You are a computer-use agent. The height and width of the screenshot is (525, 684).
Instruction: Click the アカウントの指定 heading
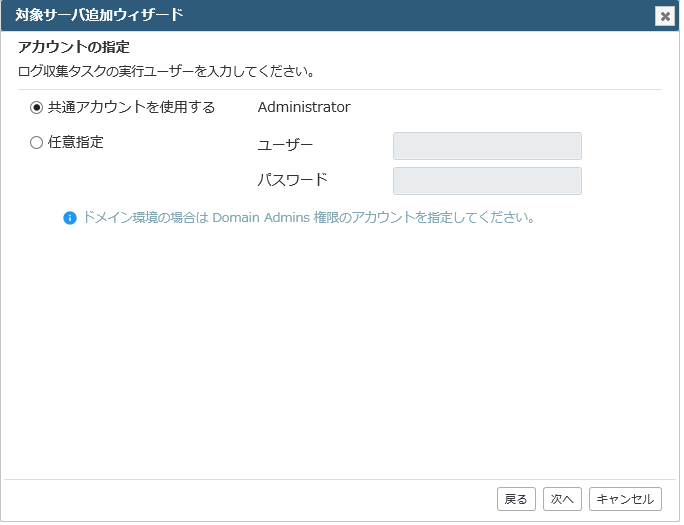[x=74, y=47]
